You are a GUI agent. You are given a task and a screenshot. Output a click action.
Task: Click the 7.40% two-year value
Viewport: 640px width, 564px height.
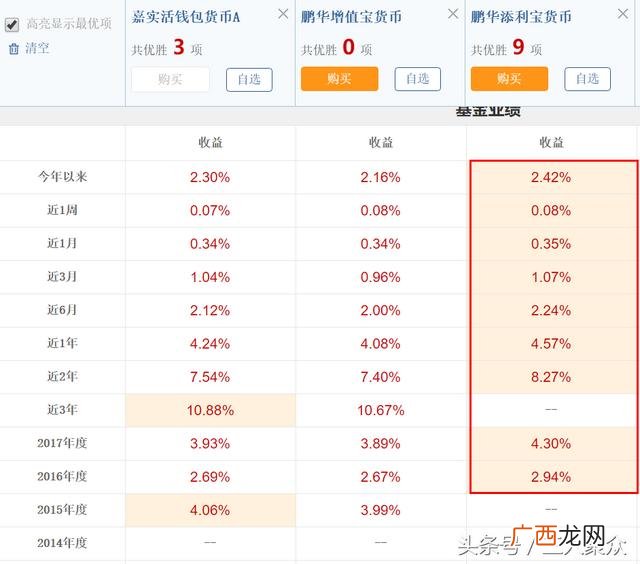[x=380, y=377]
